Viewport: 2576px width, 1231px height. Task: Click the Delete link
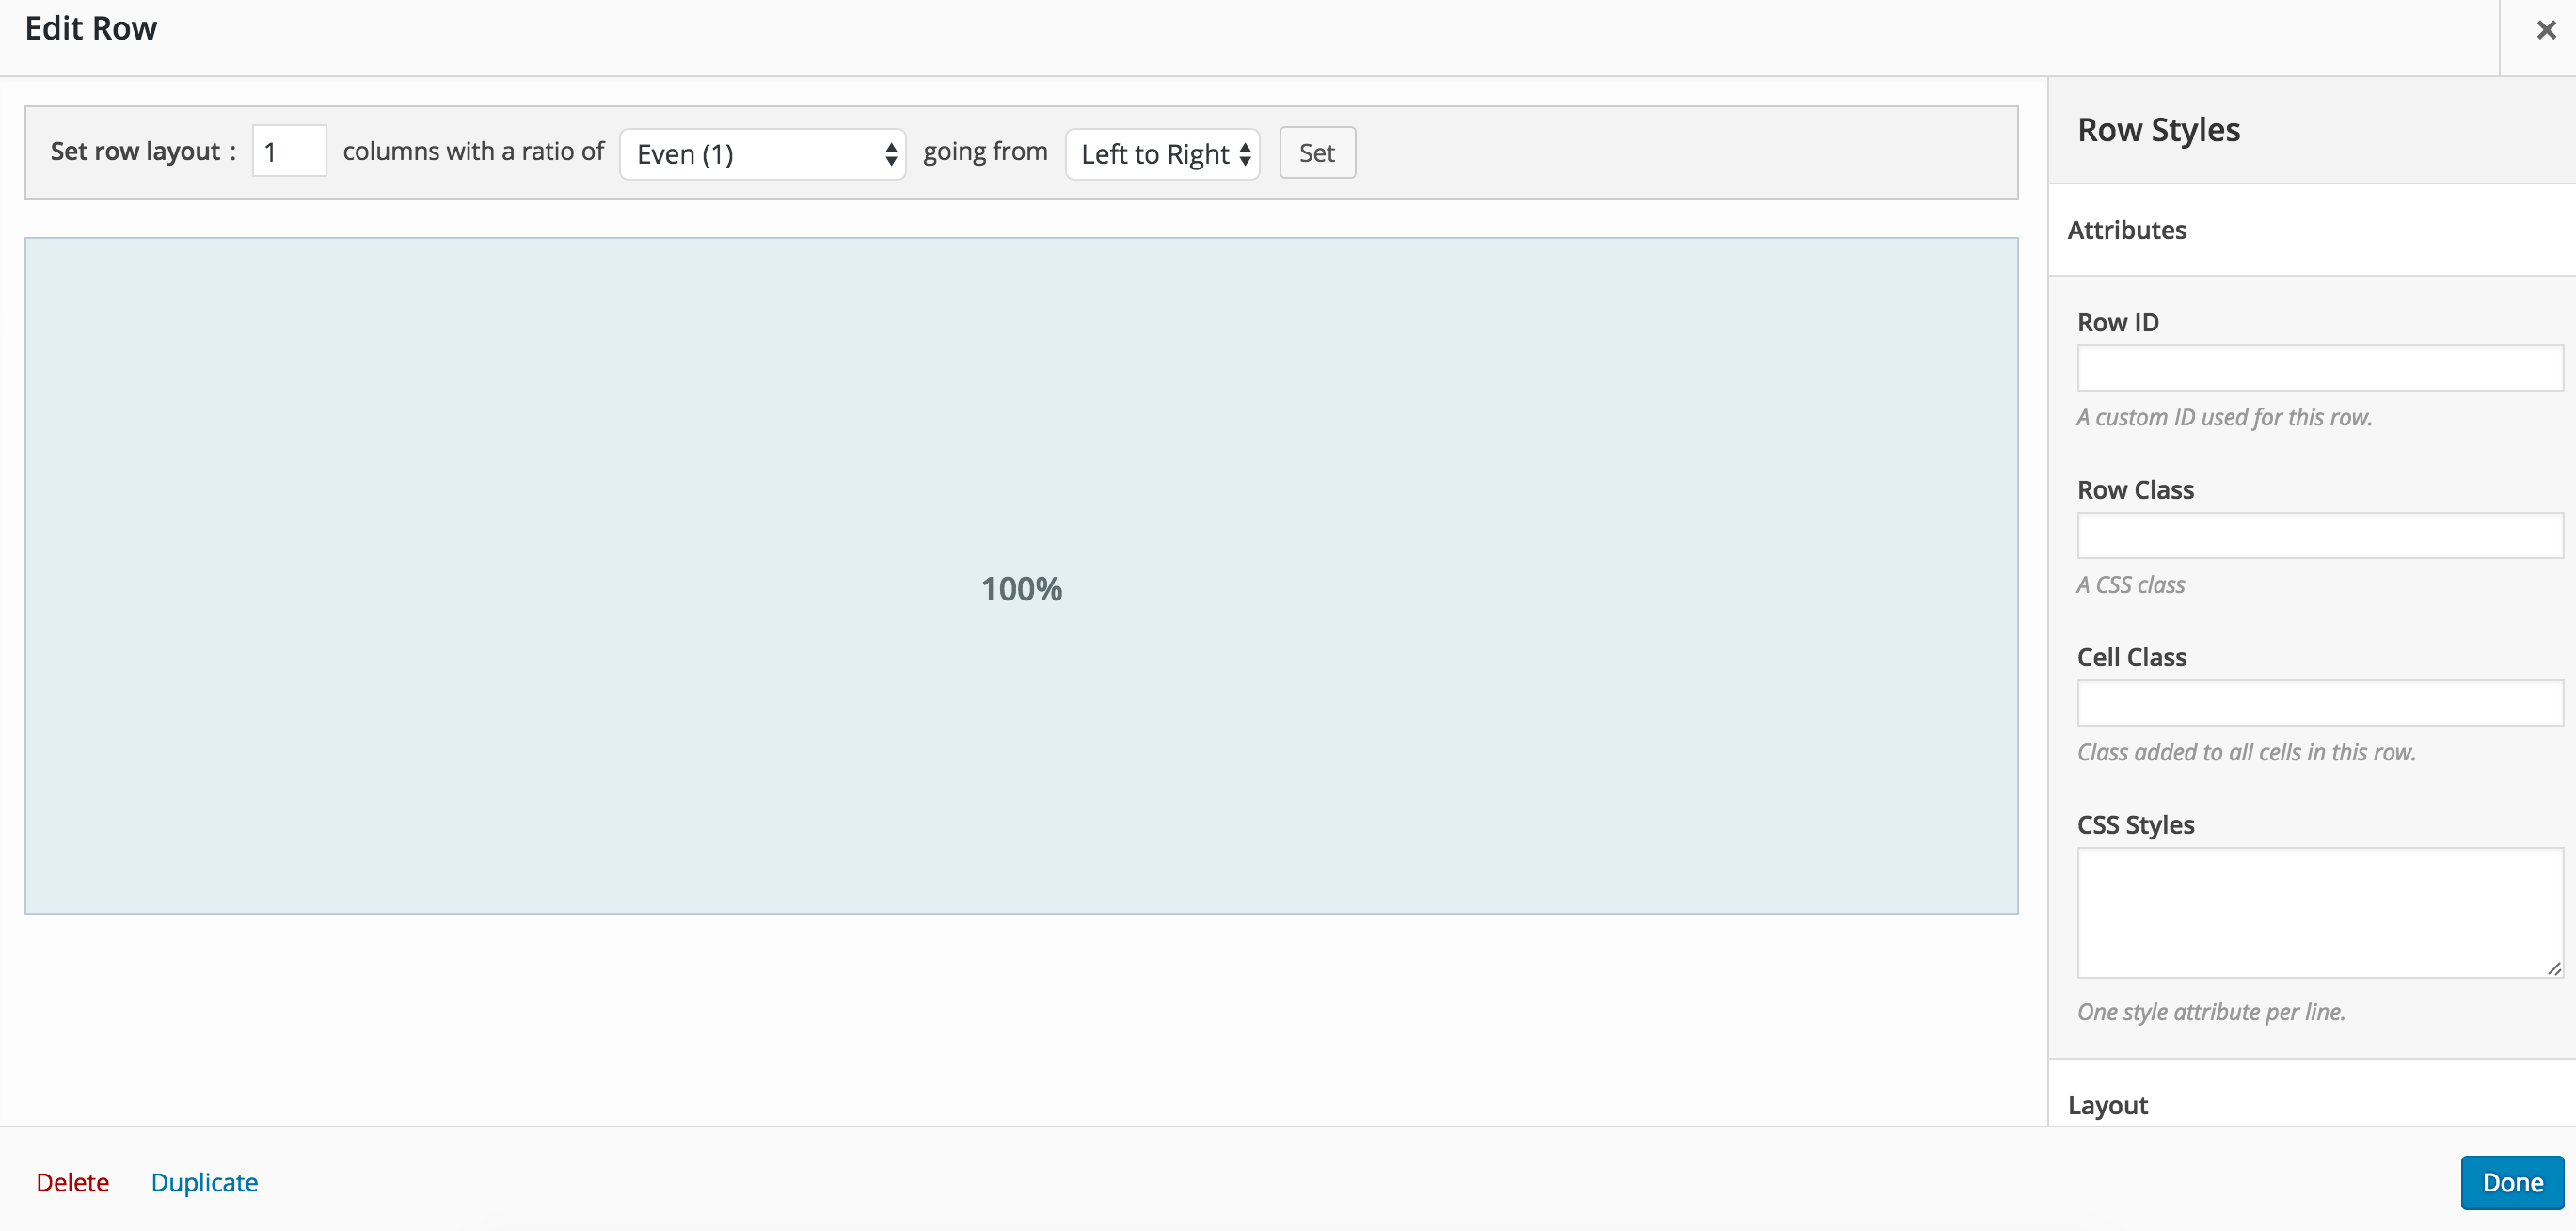pos(72,1182)
